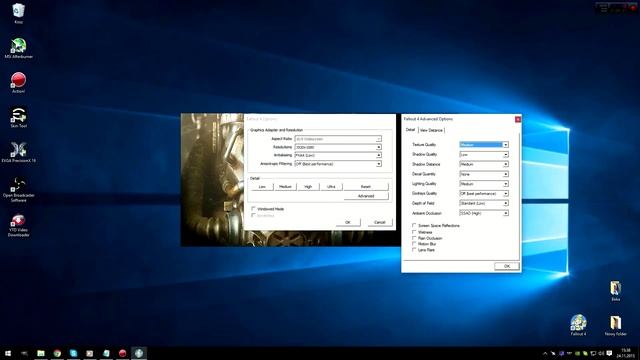Click the Reset button in Detail group
Viewport: 640px width, 360px height.
tap(366, 187)
